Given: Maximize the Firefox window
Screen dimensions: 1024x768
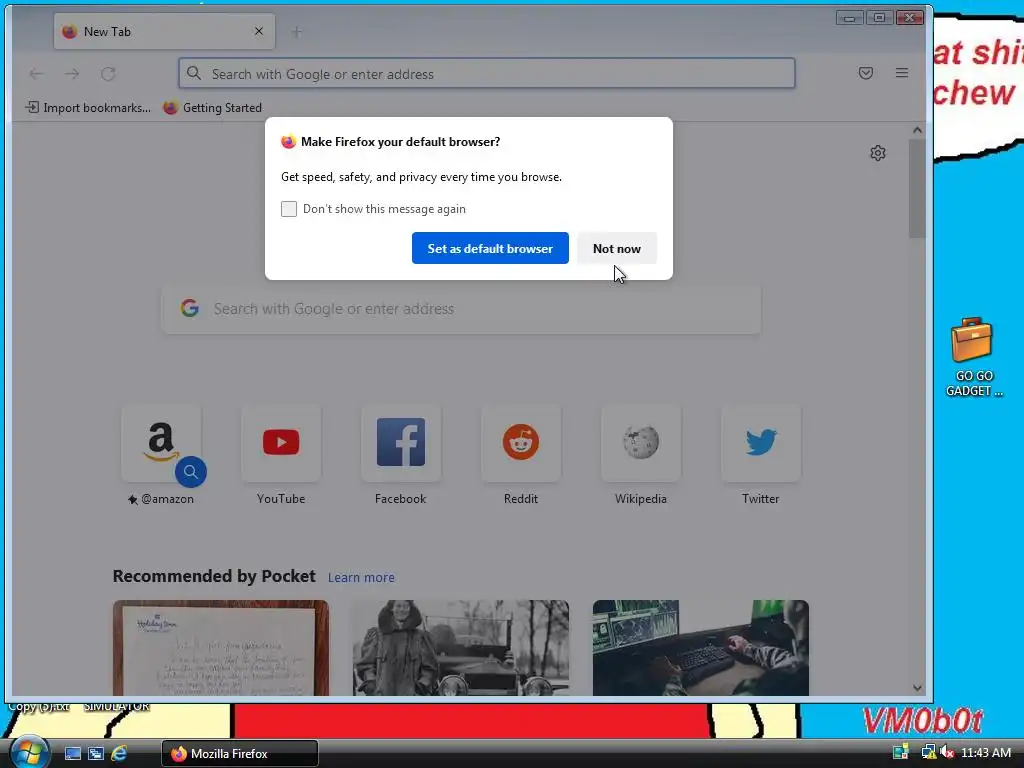Looking at the screenshot, I should click(x=879, y=18).
